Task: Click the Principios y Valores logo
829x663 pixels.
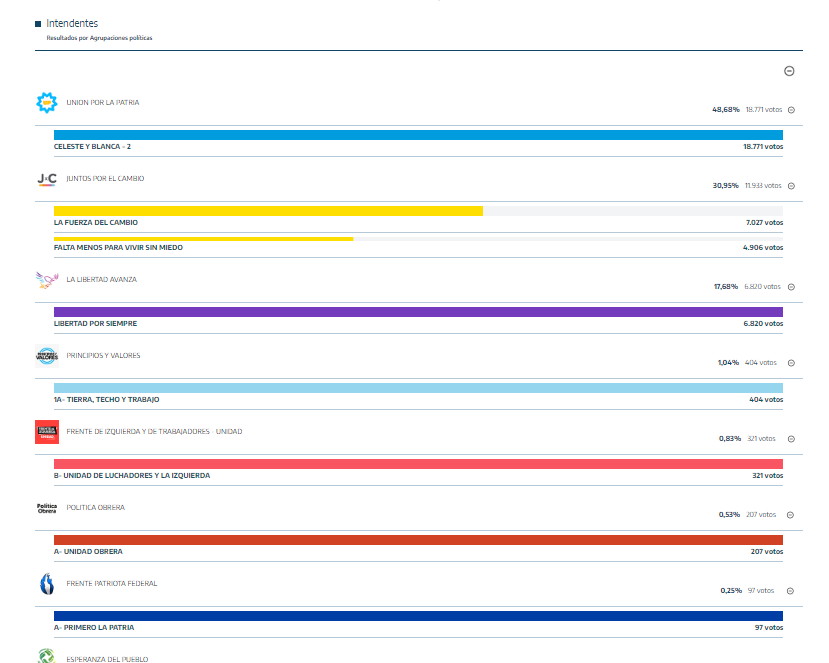Action: (x=46, y=356)
